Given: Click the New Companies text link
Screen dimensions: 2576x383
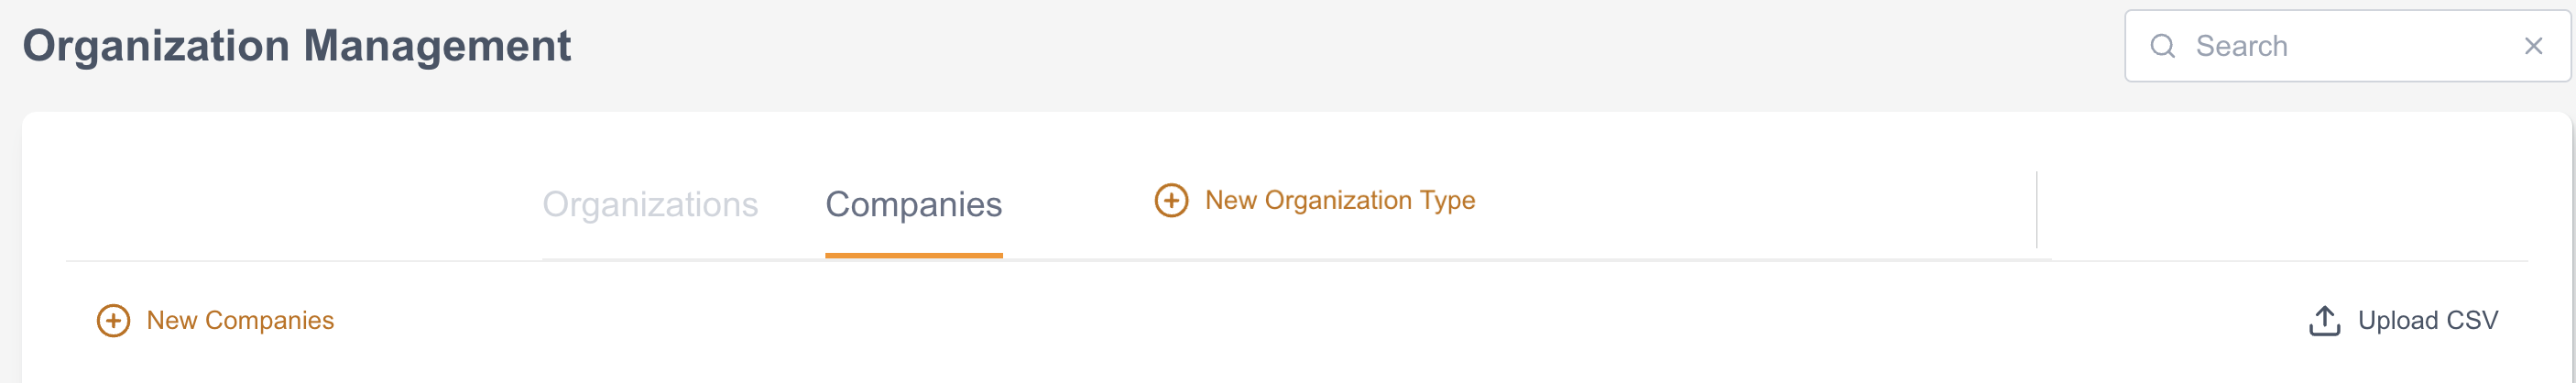Looking at the screenshot, I should [240, 320].
